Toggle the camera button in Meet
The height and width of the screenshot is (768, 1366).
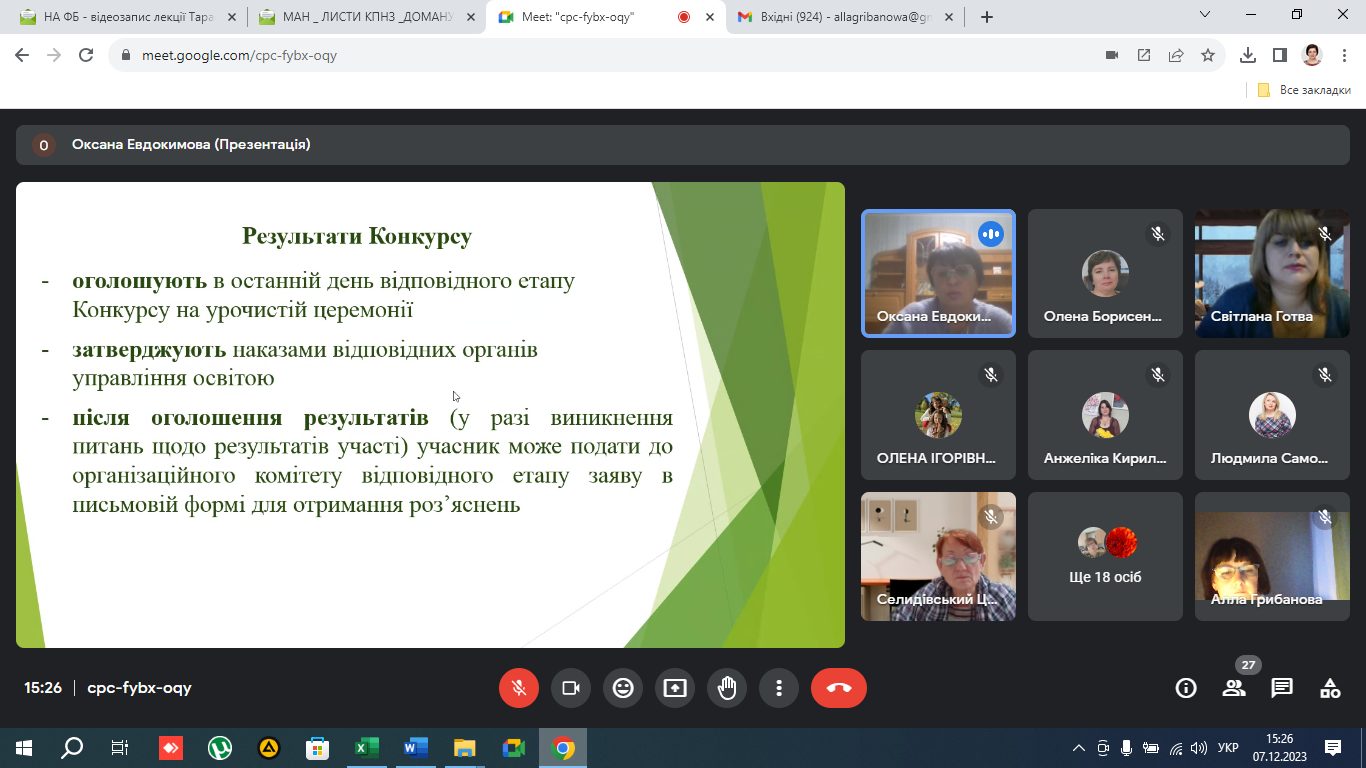pyautogui.click(x=571, y=688)
